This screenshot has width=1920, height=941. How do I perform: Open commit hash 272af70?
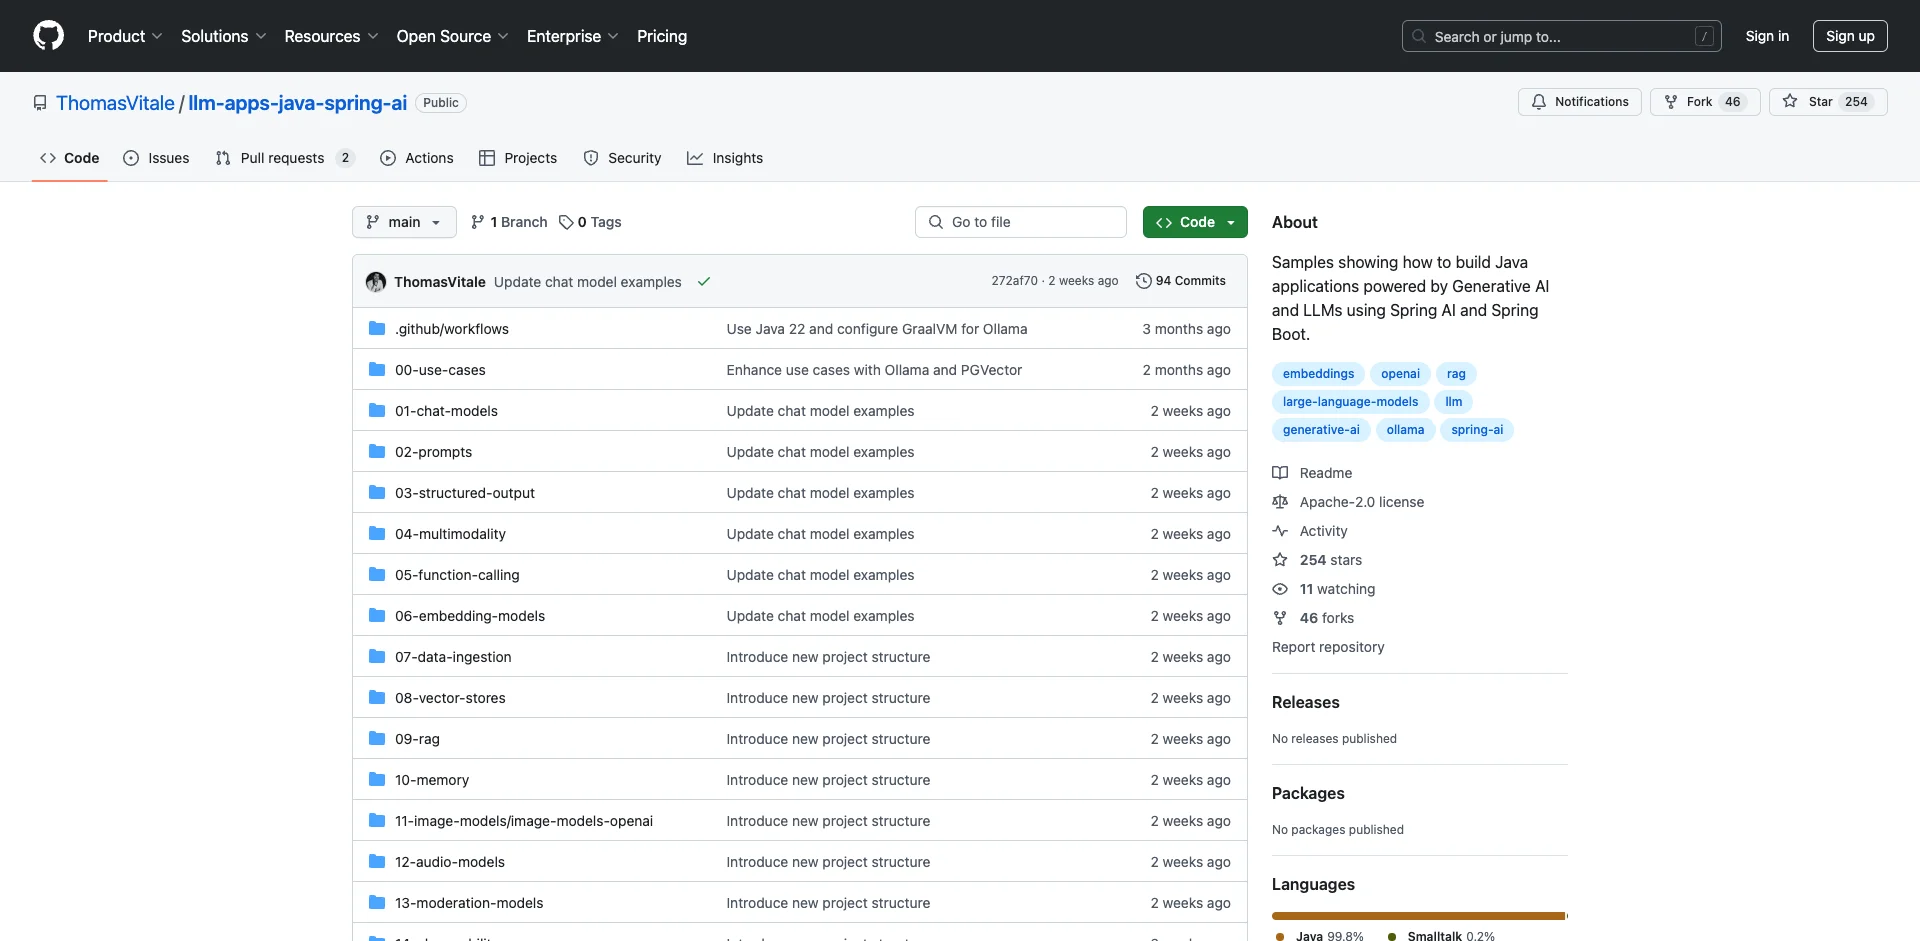coord(1014,281)
